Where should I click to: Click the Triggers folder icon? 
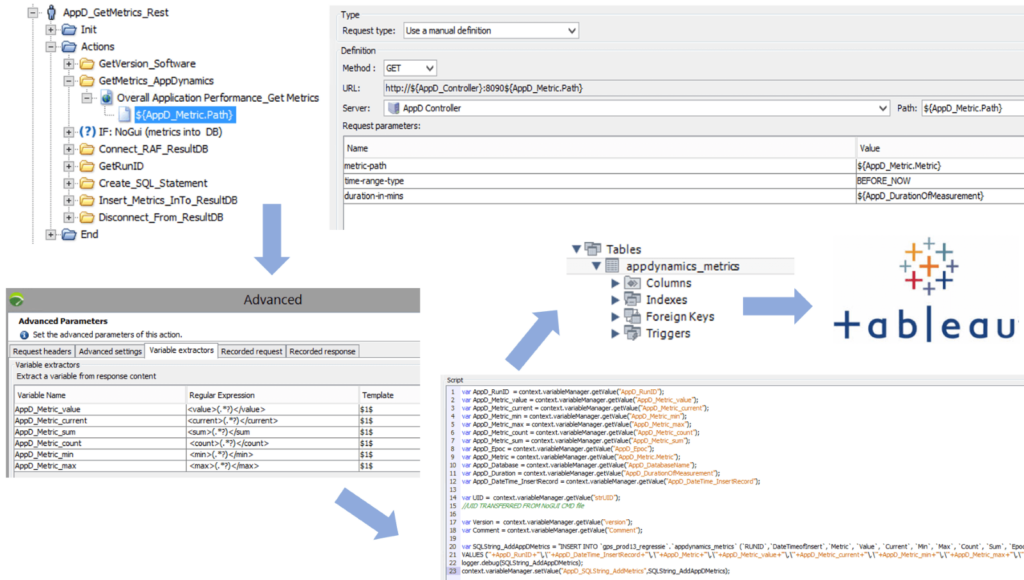coord(632,332)
